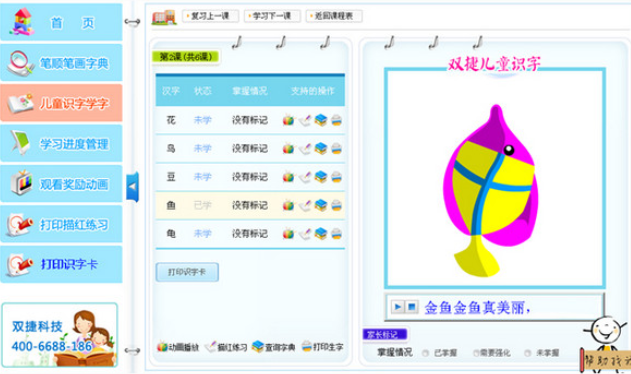Look up 花 in dictionary icon
Viewport: 631px width, 374px height.
(321, 120)
